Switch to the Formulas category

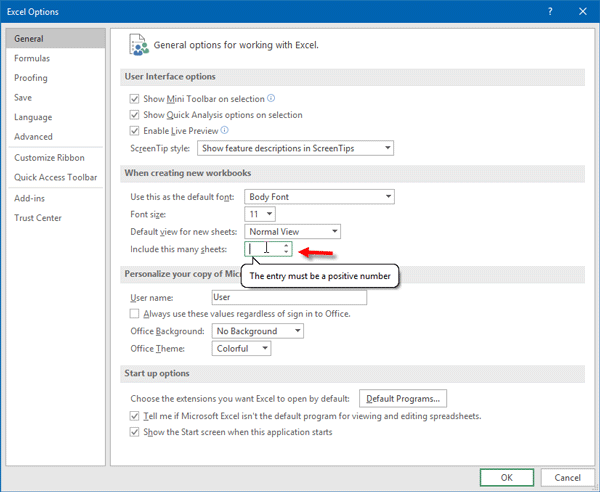tap(55, 58)
